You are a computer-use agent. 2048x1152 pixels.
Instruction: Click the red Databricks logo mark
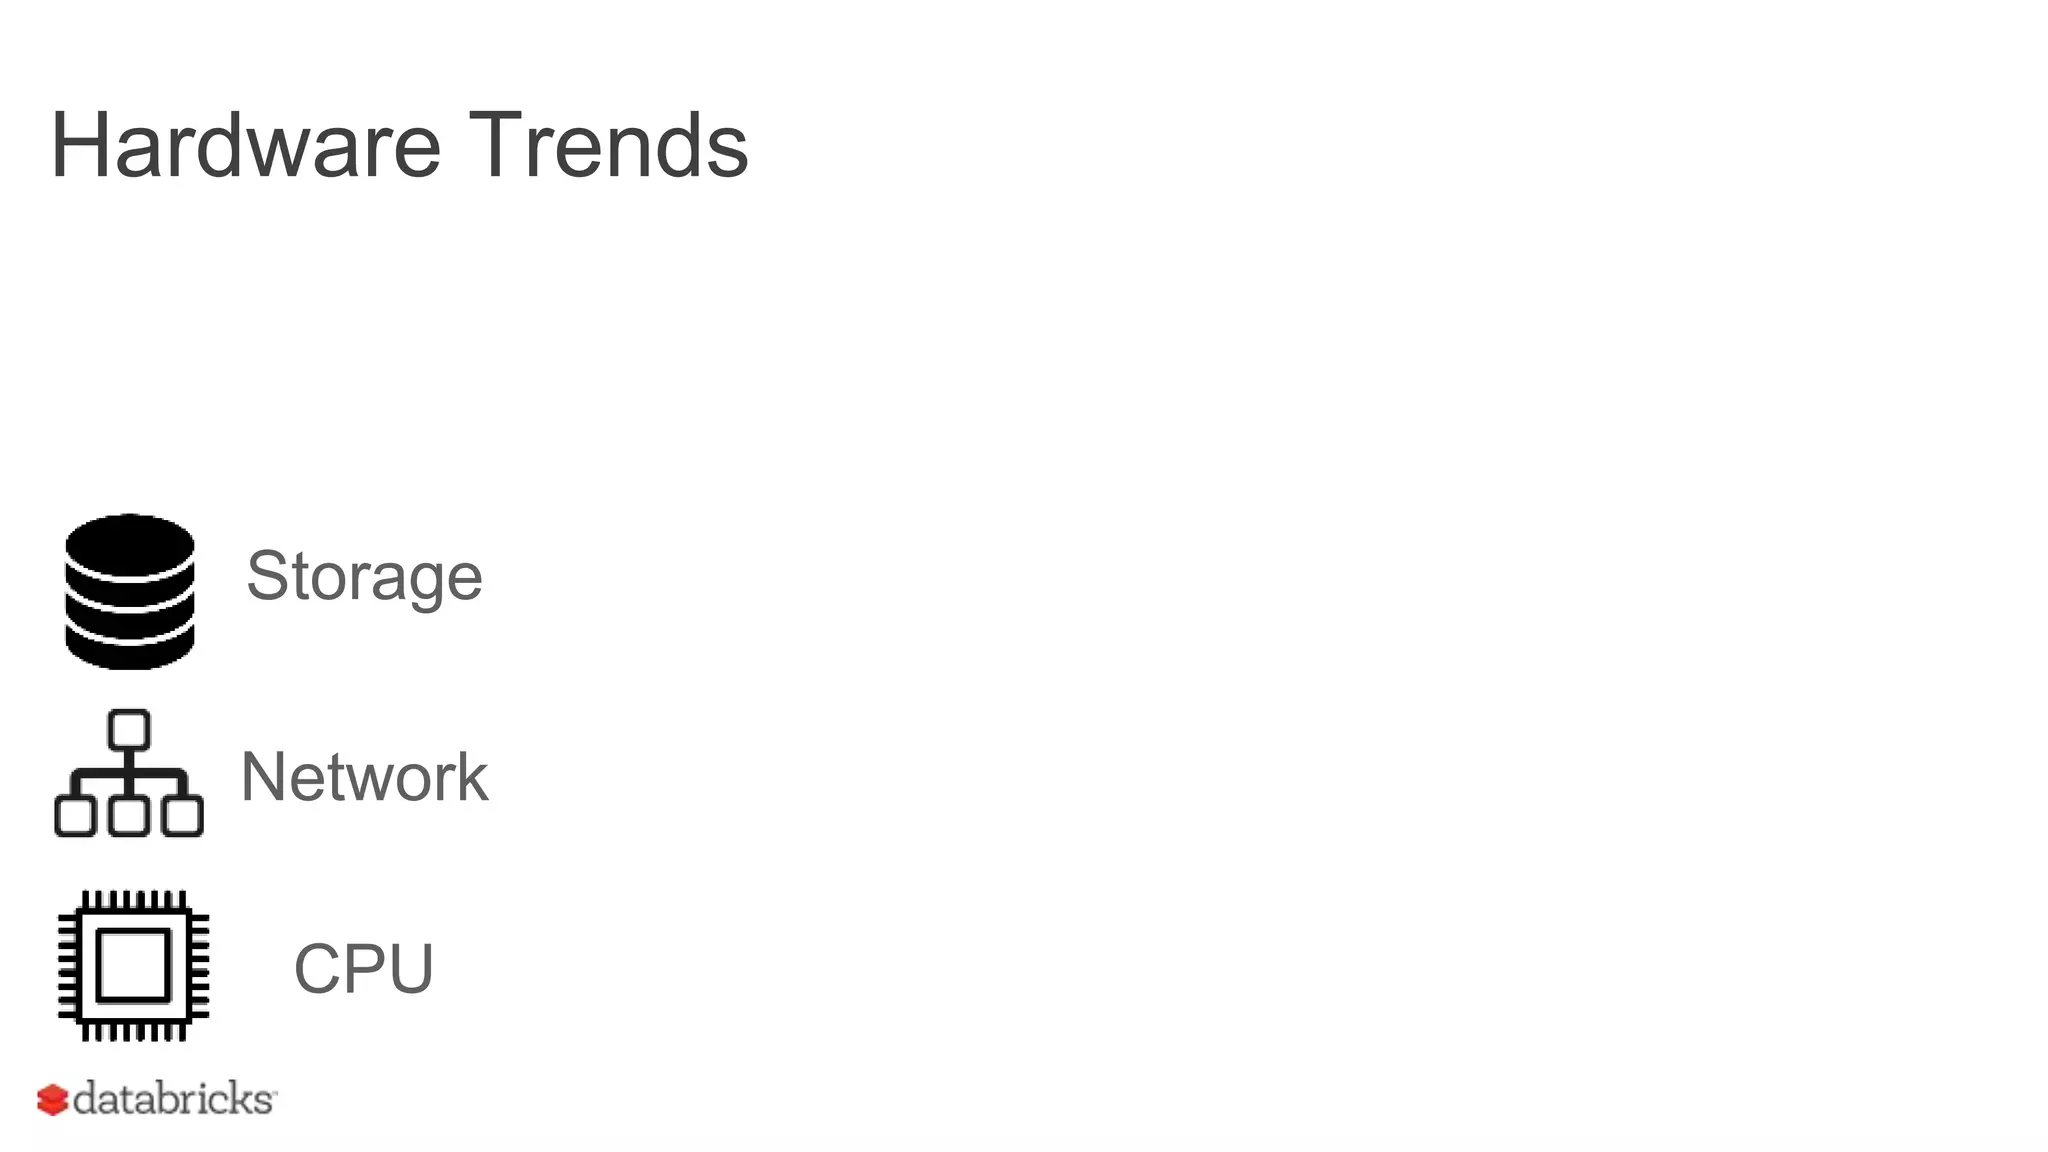[x=52, y=1099]
